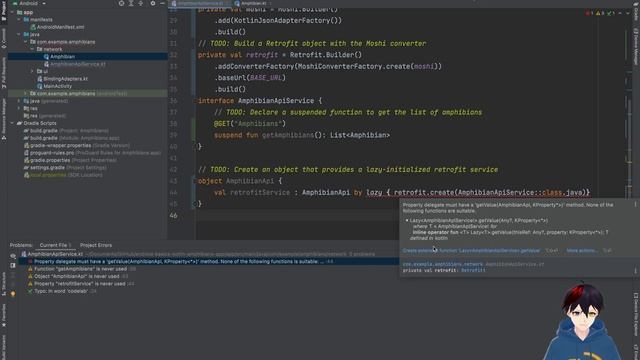Screen dimensions: 640x360
Task: Select the Property delegate error in Problems list
Action: pyautogui.click(x=208, y=261)
